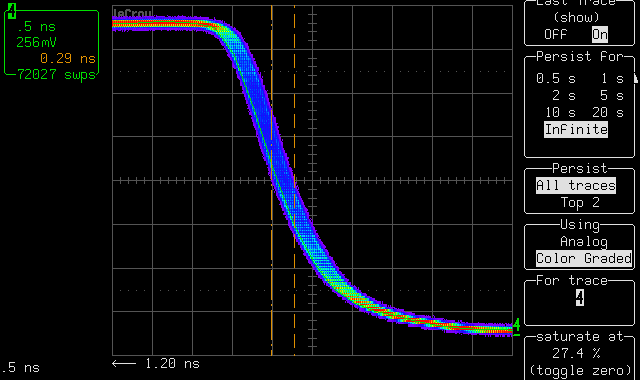Click the toggle zero label

580,371
